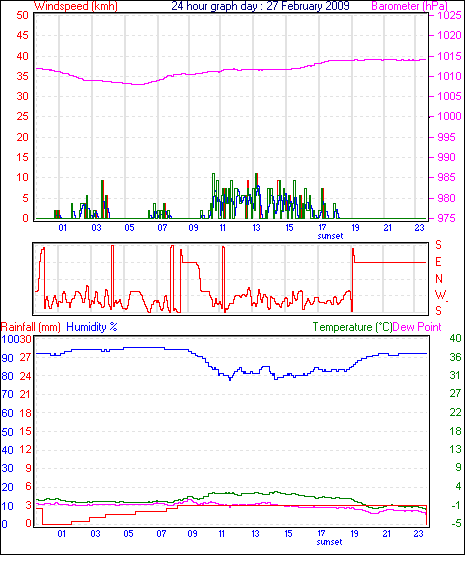Viewport: 466px width, 566px height.
Task: Click the sunset marker under bottom graph
Action: click(x=330, y=542)
